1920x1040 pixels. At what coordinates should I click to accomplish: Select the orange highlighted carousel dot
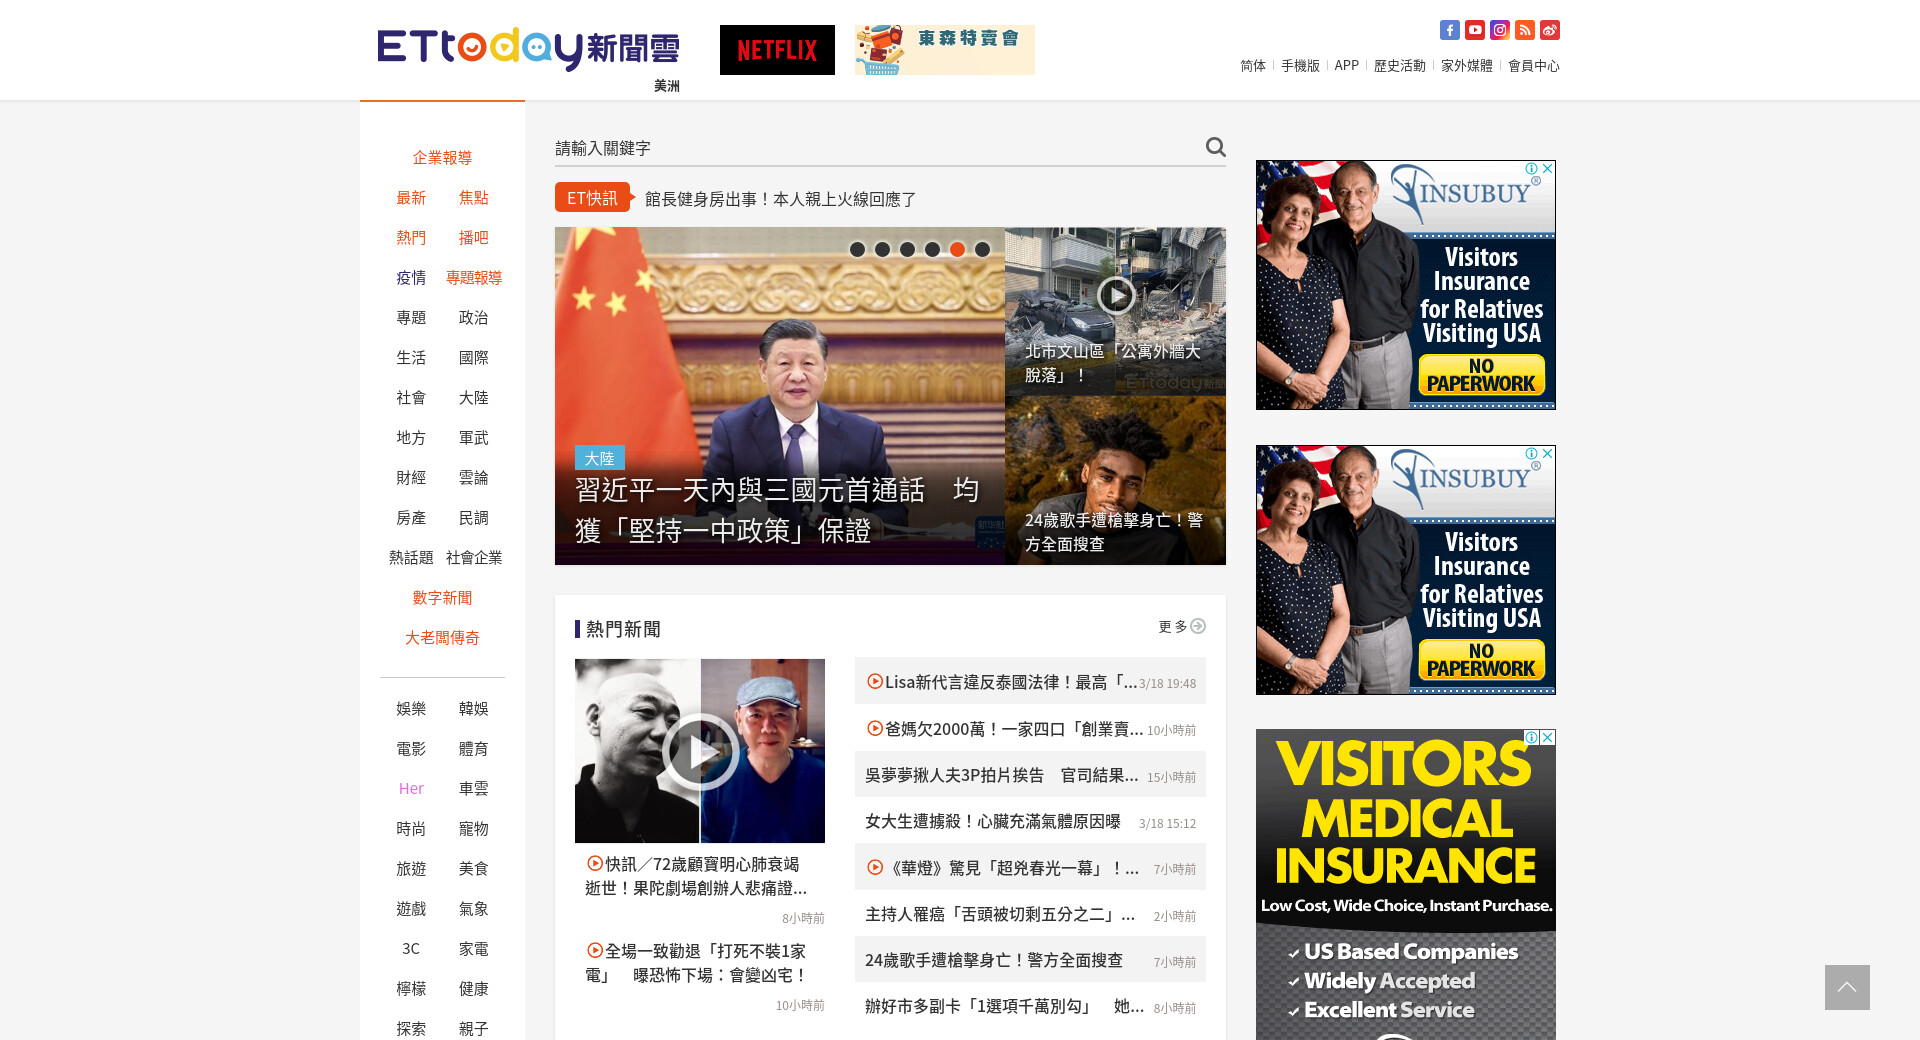click(x=957, y=249)
